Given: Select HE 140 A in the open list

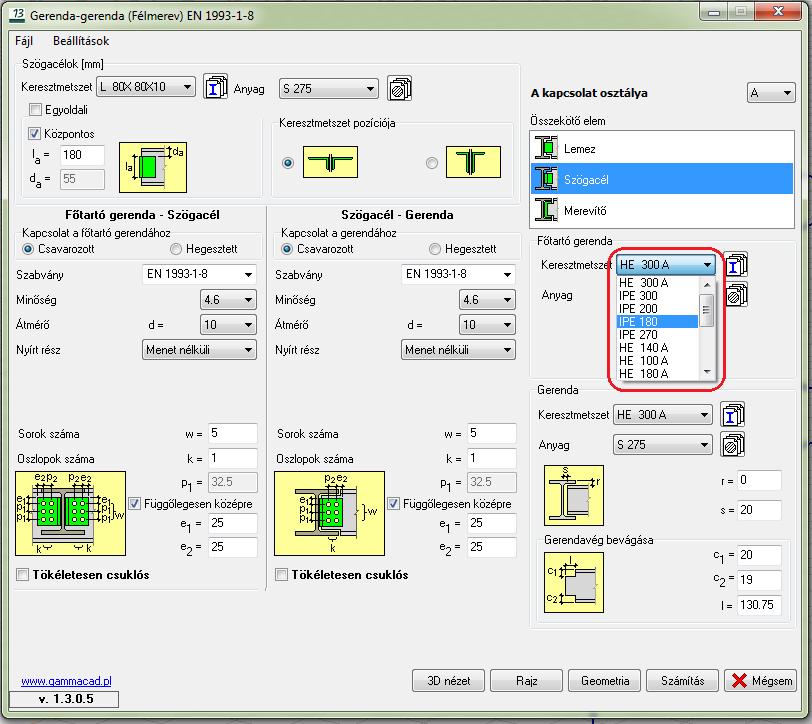Looking at the screenshot, I should (x=658, y=347).
